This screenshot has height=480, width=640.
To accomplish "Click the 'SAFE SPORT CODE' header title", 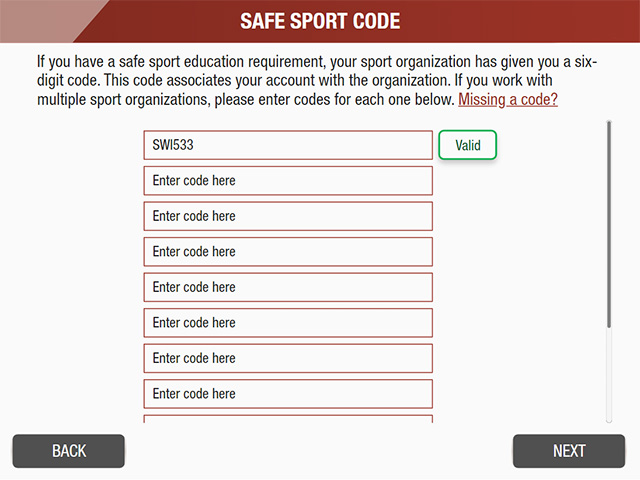I will click(320, 21).
